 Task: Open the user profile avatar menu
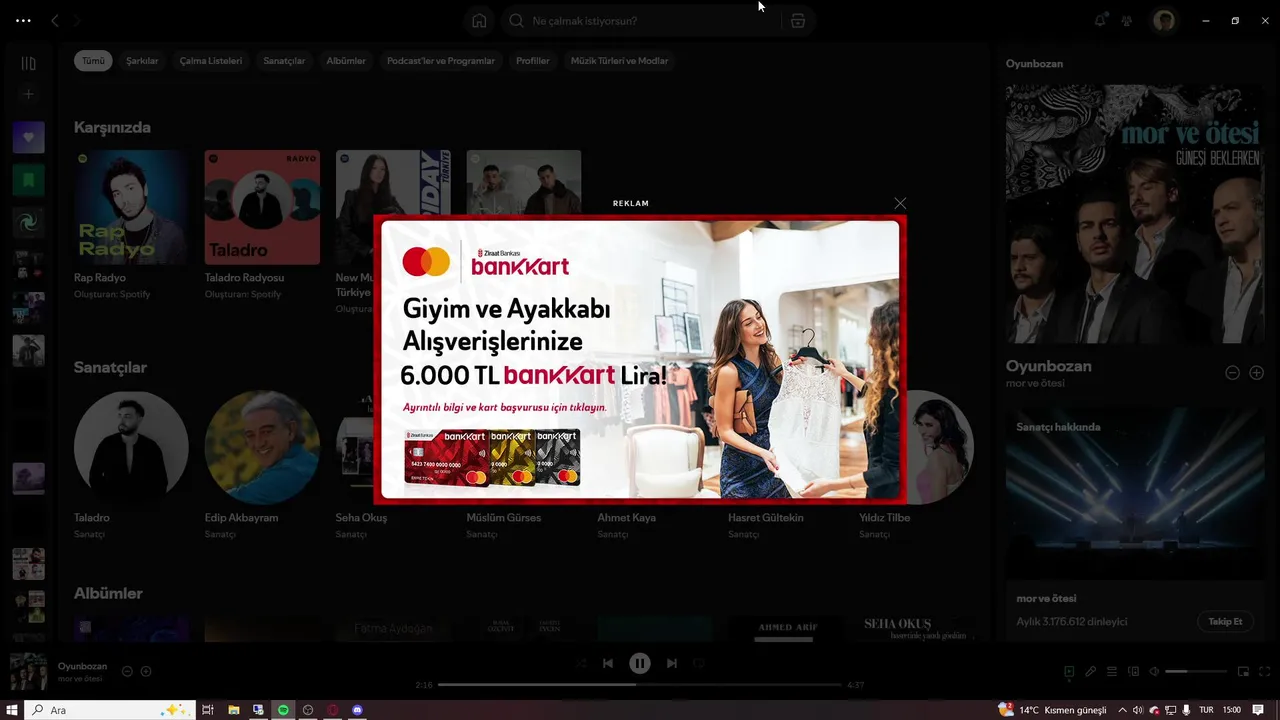tap(1163, 21)
